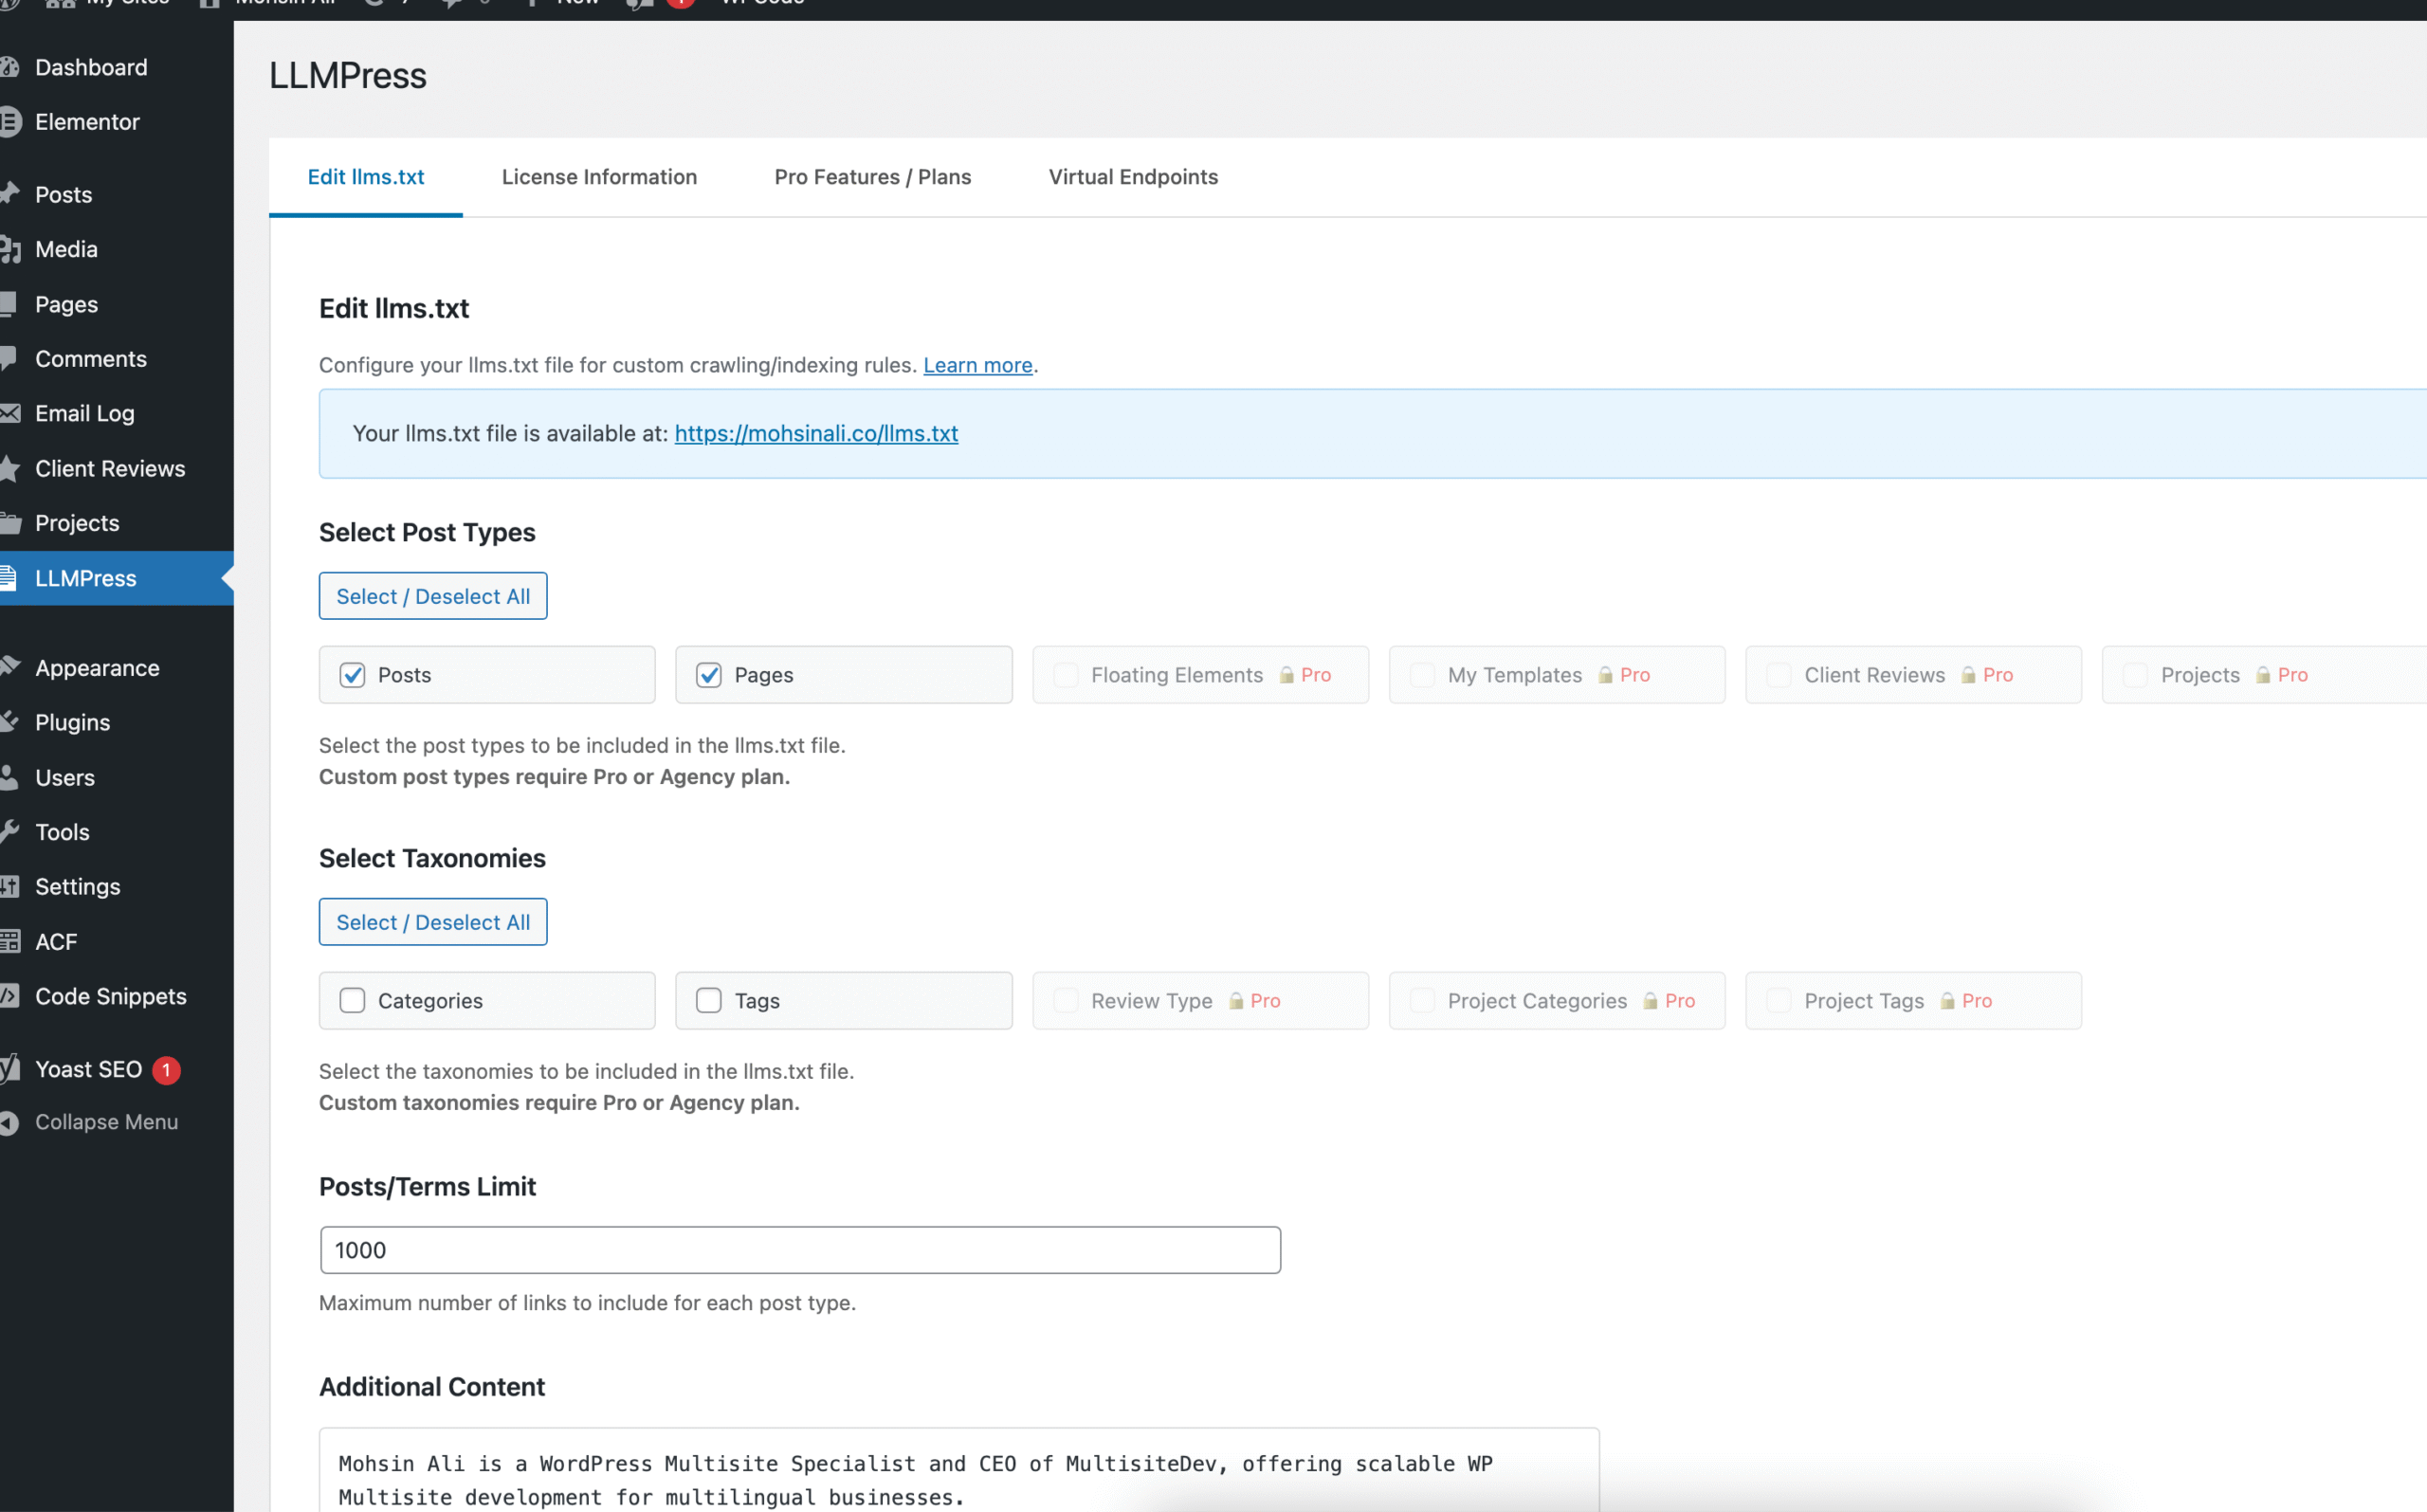Image resolution: width=2427 pixels, height=1512 pixels.
Task: Open Client Reviews in sidebar
Action: click(110, 468)
